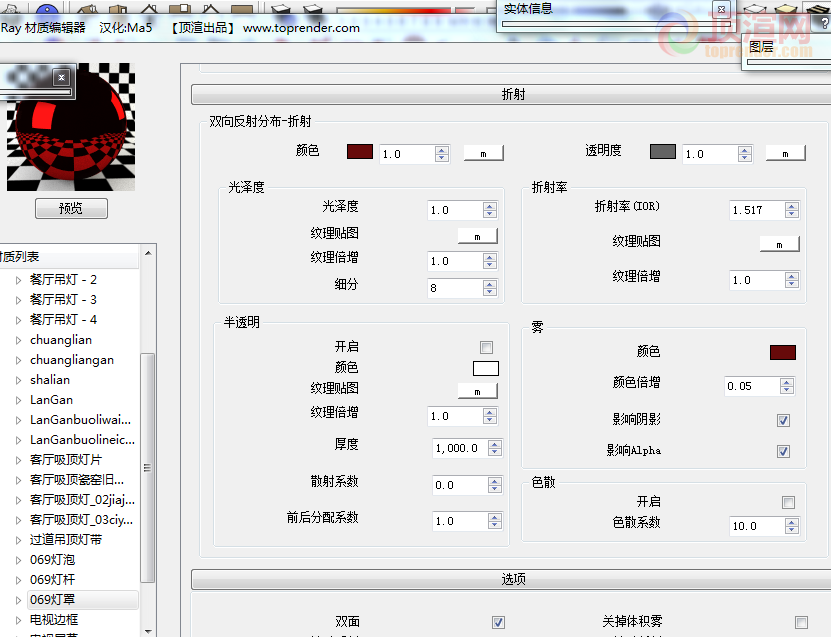Click the refraction 颜色 value field 1.0

406,154
